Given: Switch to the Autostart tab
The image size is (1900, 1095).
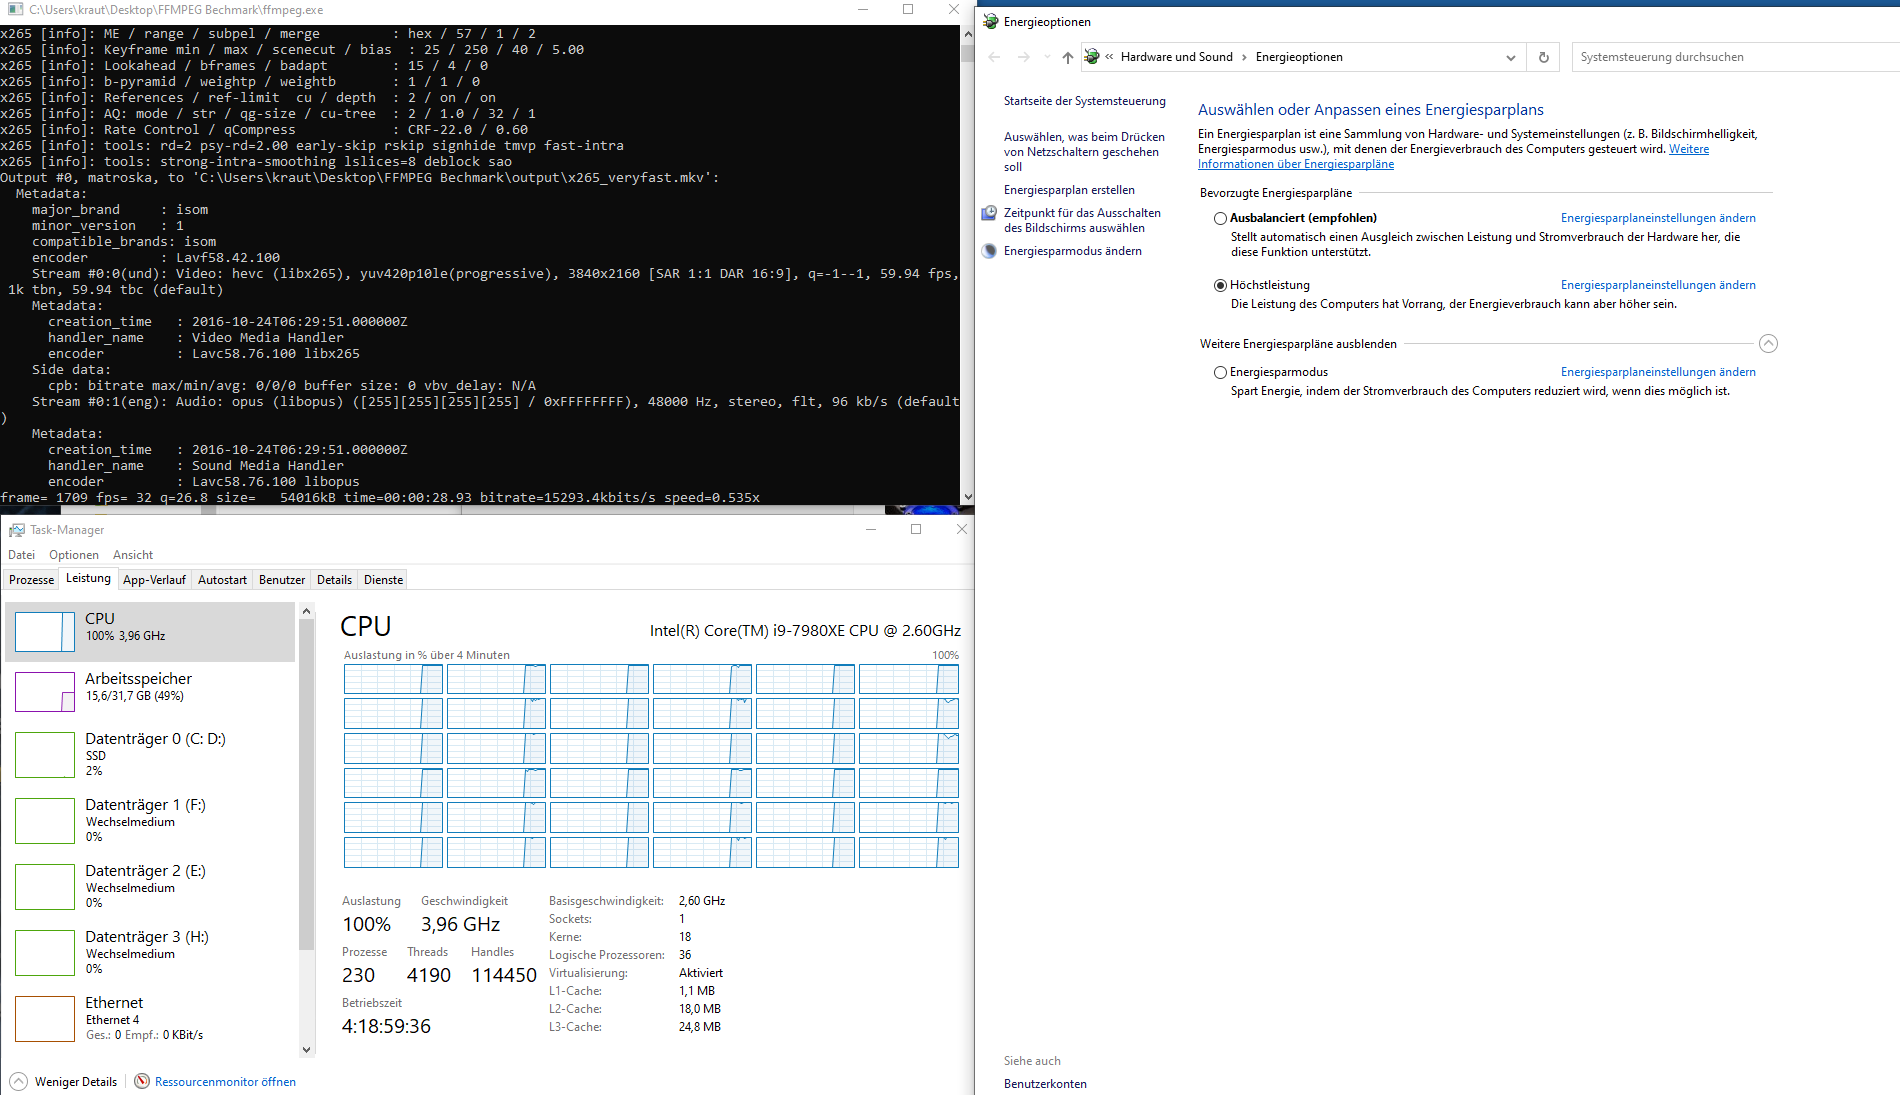Looking at the screenshot, I should 222,580.
